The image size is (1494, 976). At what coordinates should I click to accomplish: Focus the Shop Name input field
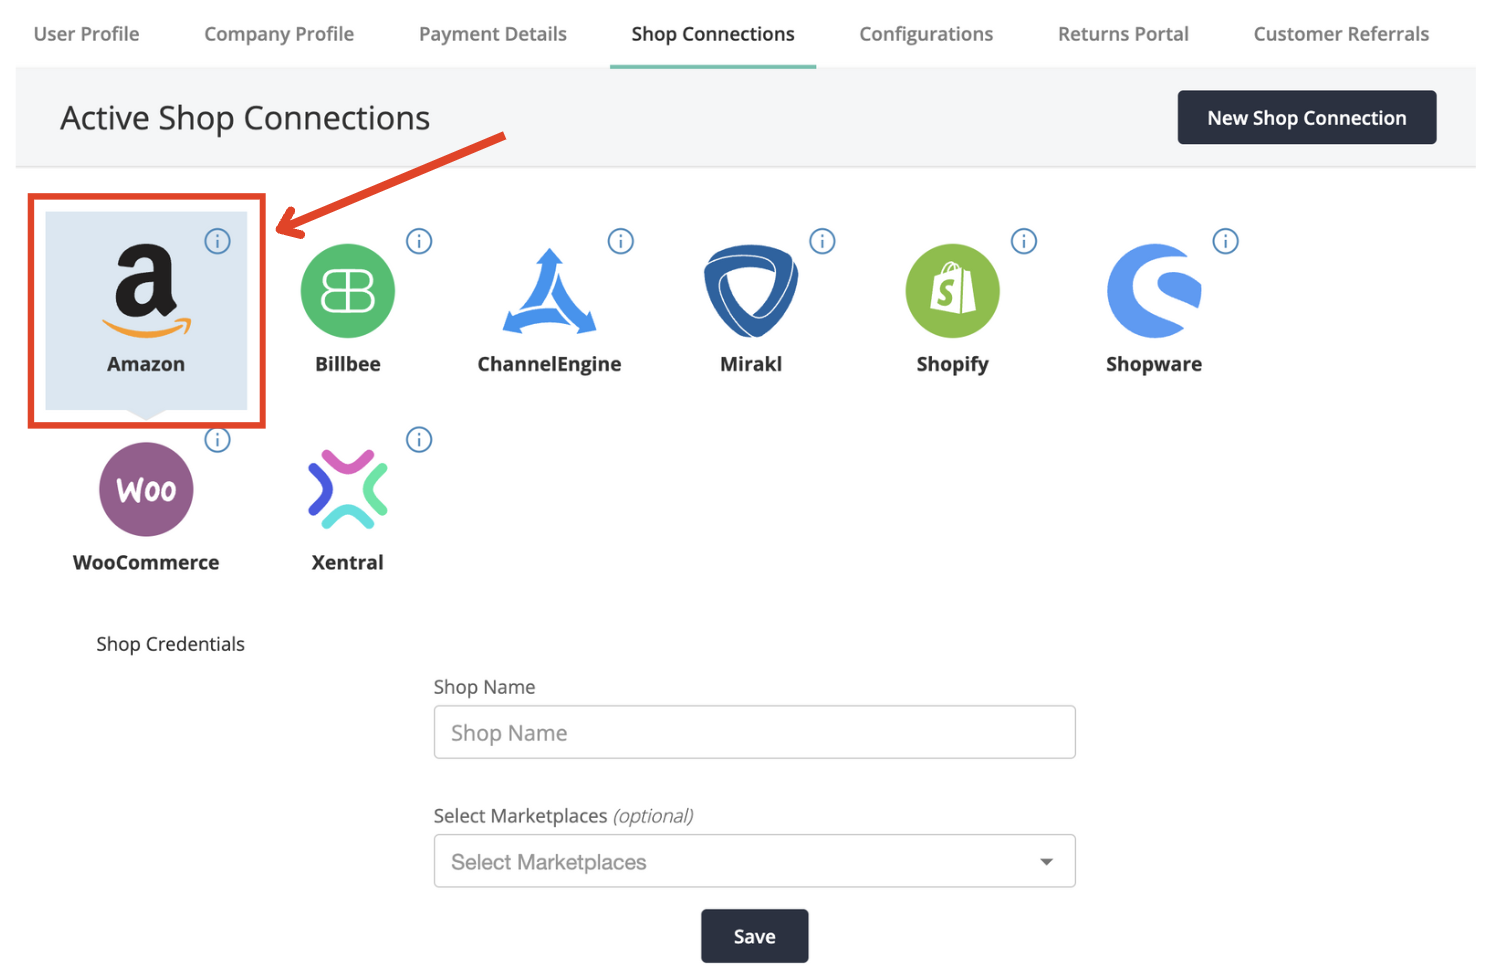[755, 732]
